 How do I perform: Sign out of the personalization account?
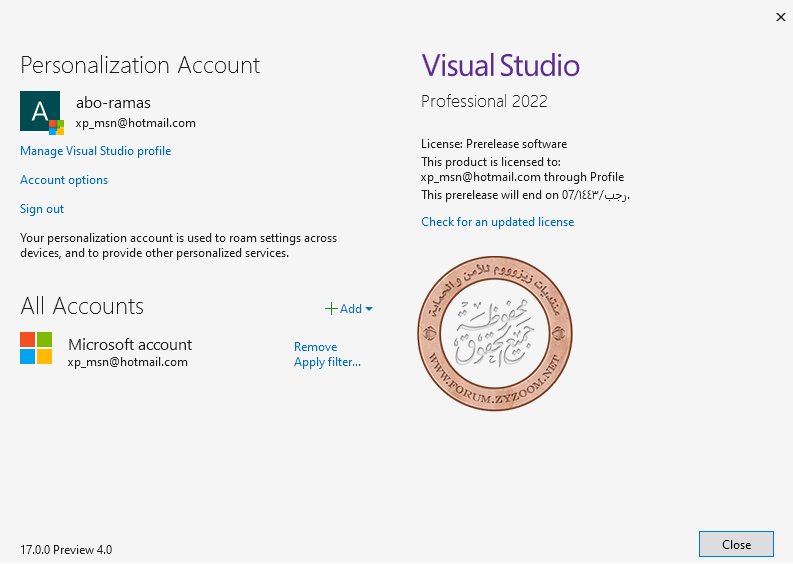click(x=42, y=209)
